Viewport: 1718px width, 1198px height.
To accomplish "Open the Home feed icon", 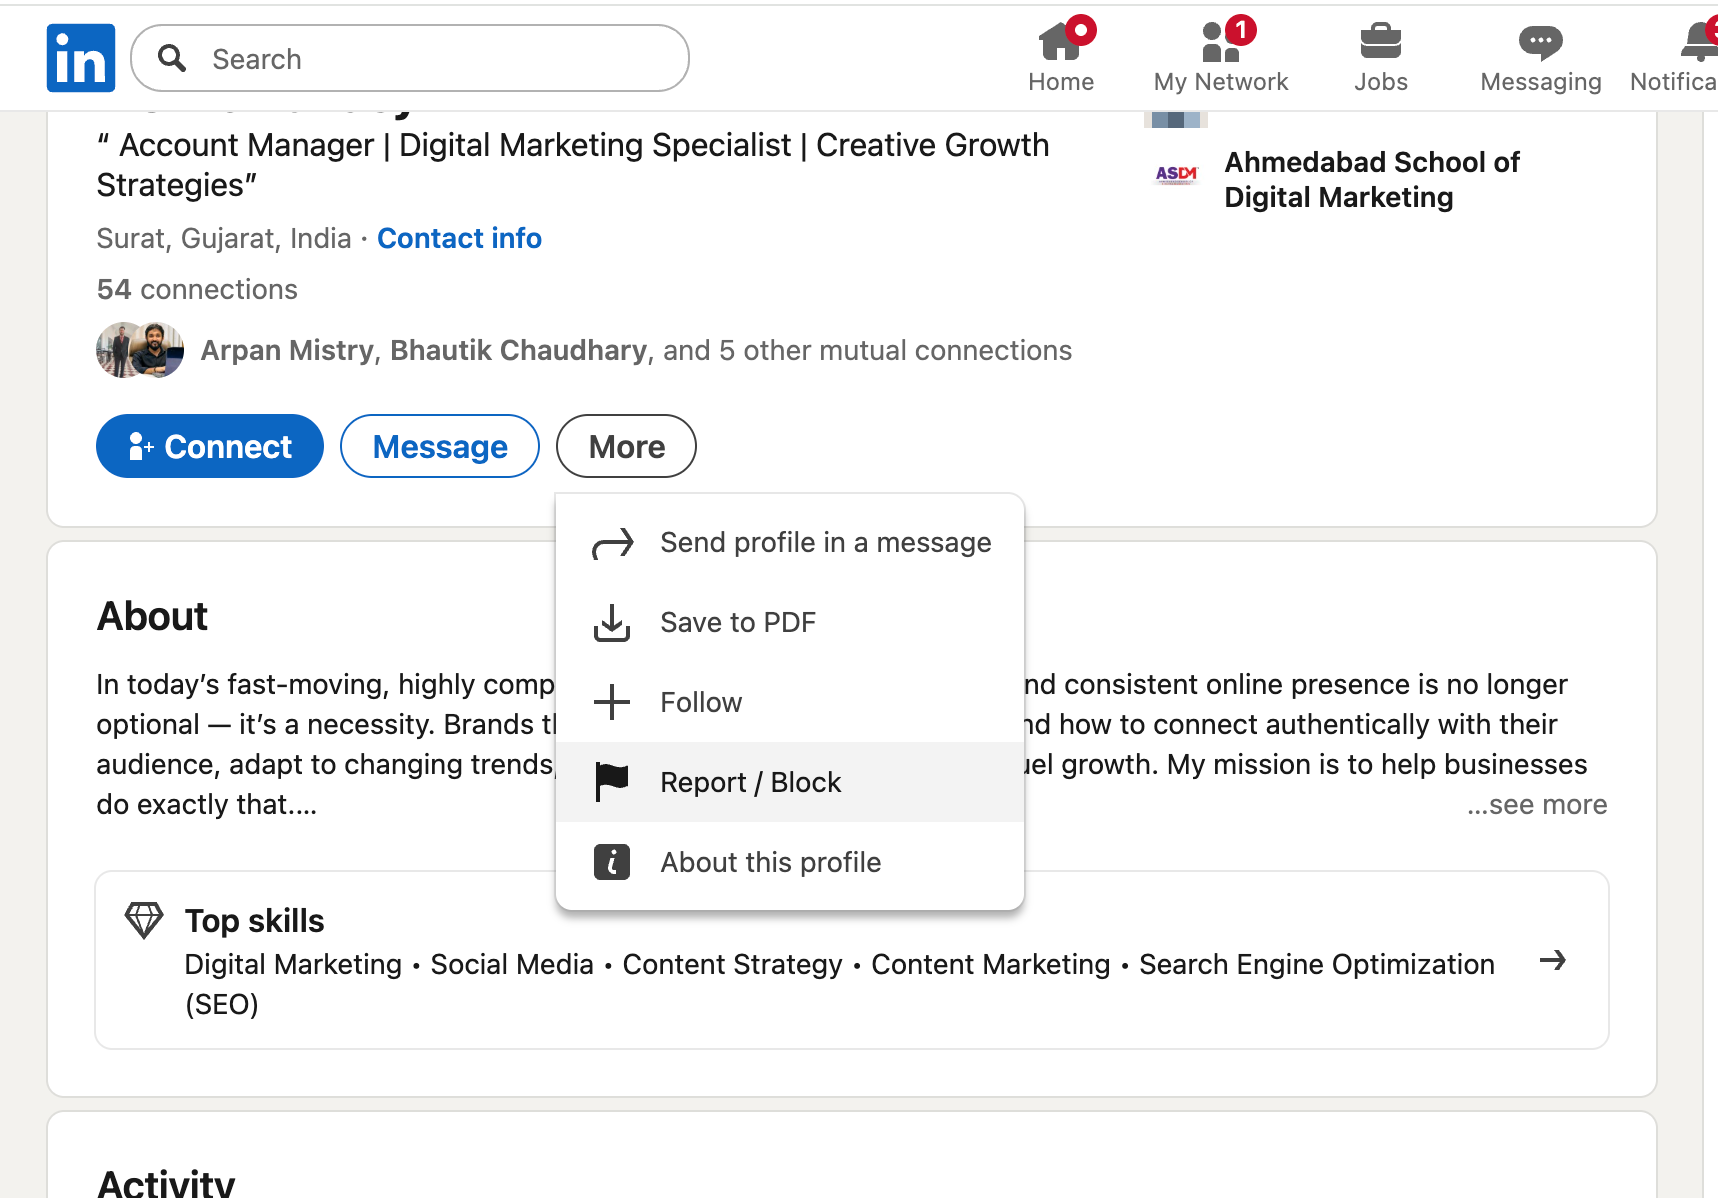I will click(1060, 44).
